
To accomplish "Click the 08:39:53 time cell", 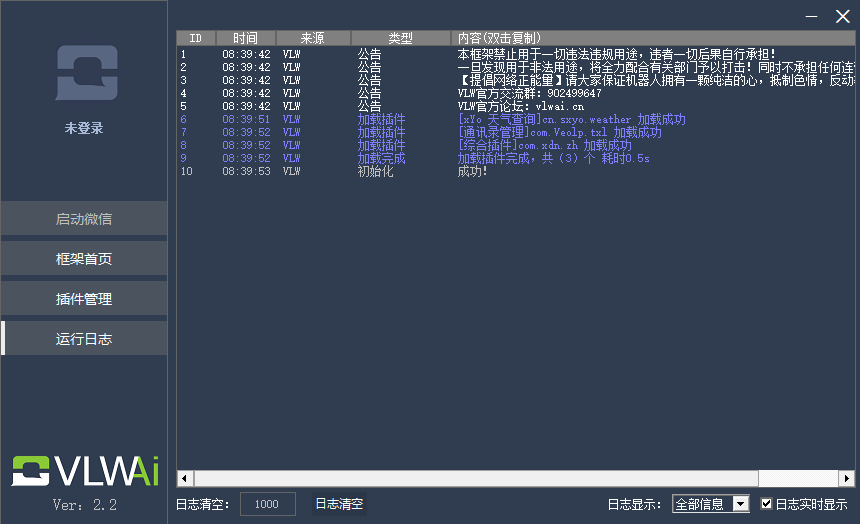I will 246,171.
